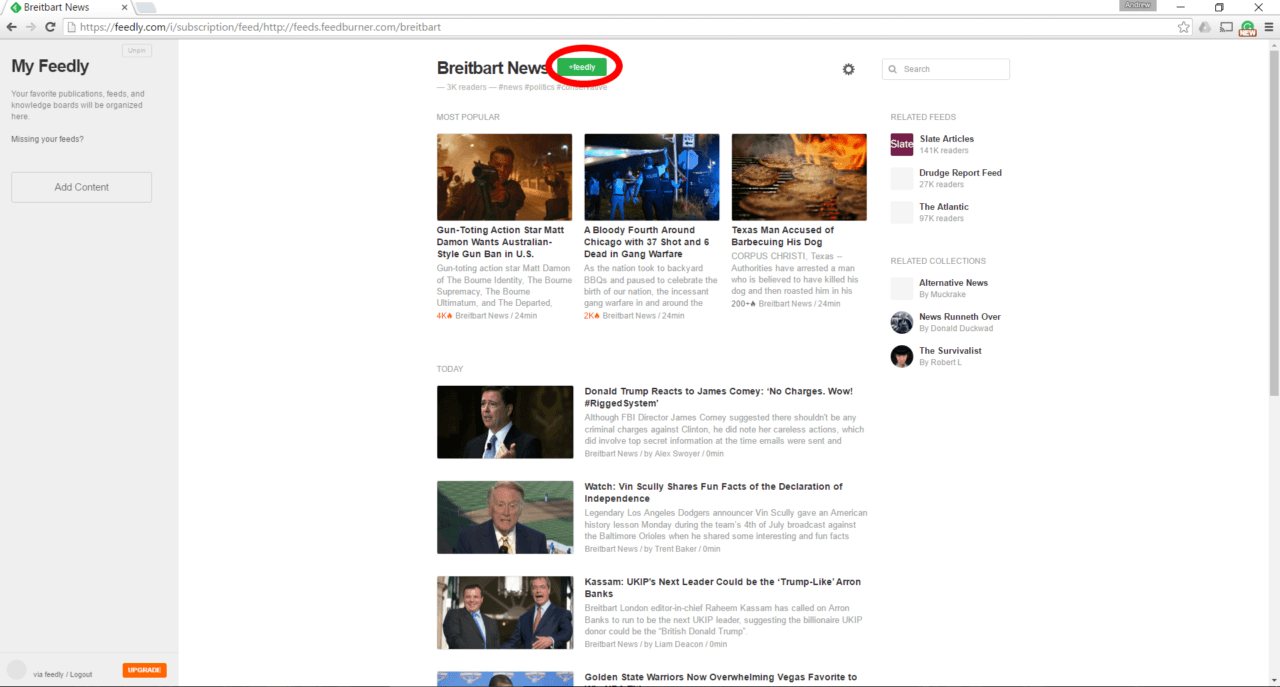This screenshot has width=1280, height=687.
Task: Bookmark page with the star icon
Action: (1184, 27)
